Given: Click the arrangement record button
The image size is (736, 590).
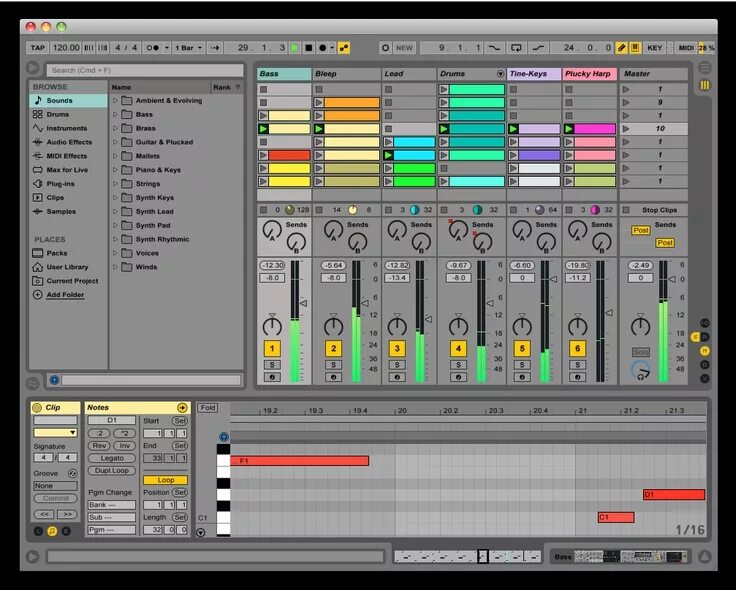Looking at the screenshot, I should point(322,47).
